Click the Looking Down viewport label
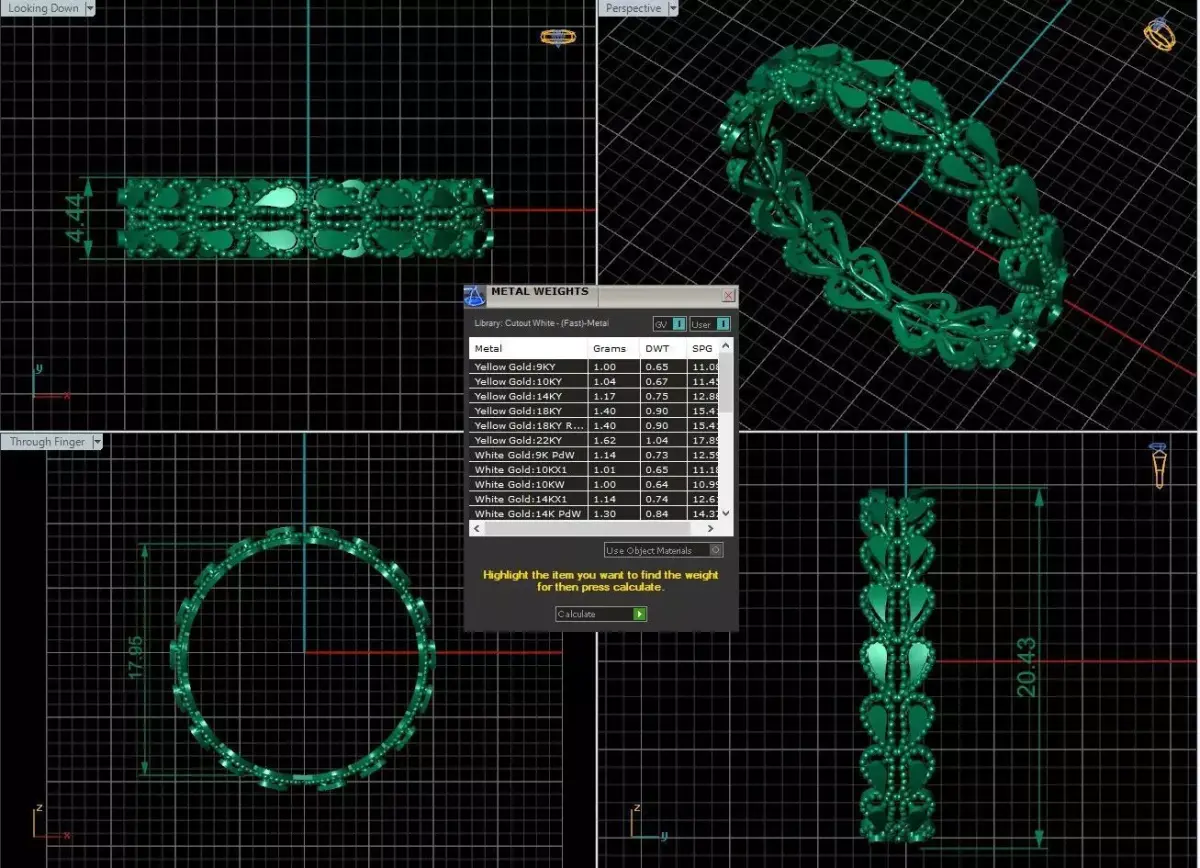Screen dimensions: 1200x868 (44, 8)
